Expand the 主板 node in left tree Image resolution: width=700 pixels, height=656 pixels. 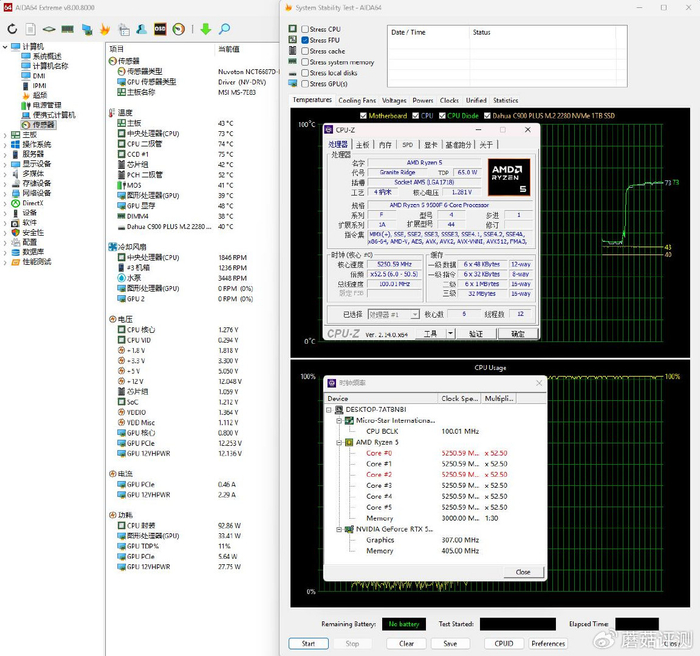pos(6,135)
